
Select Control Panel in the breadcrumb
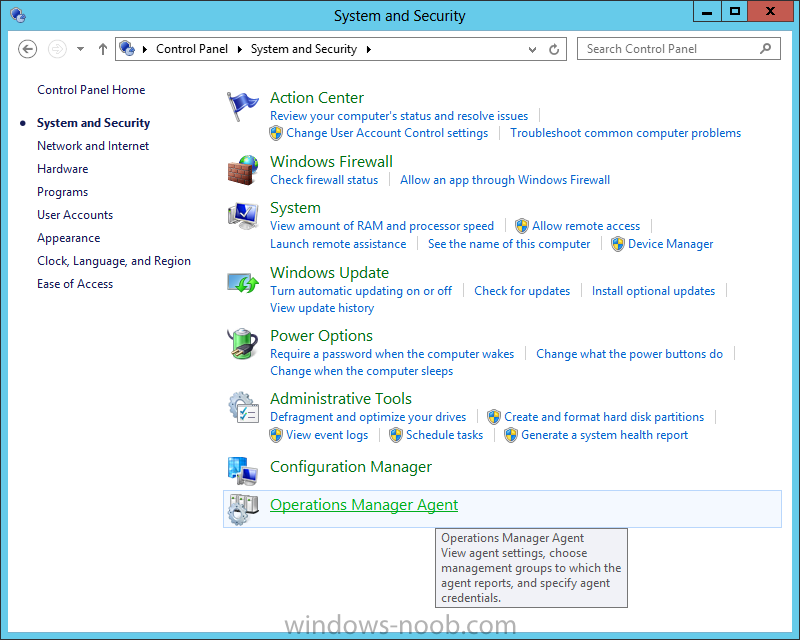(192, 48)
